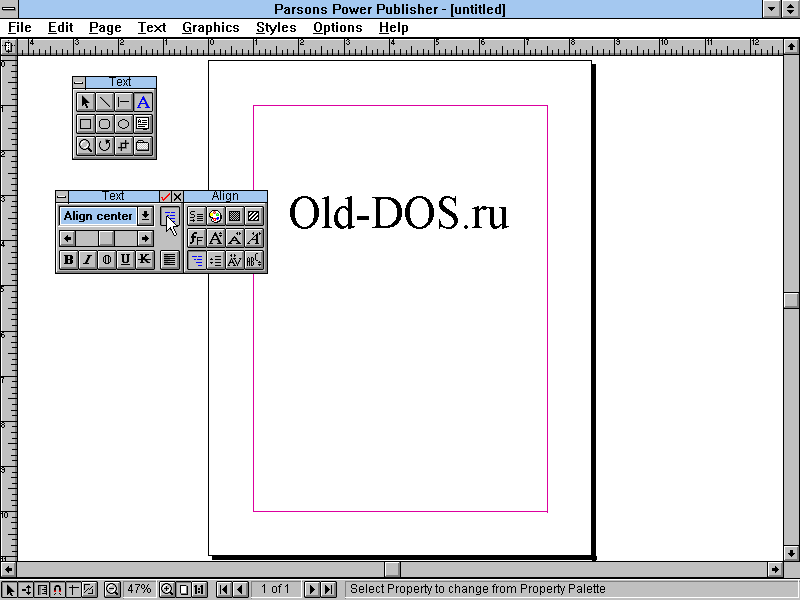
Task: Select the ellipse drawing tool
Action: [124, 124]
